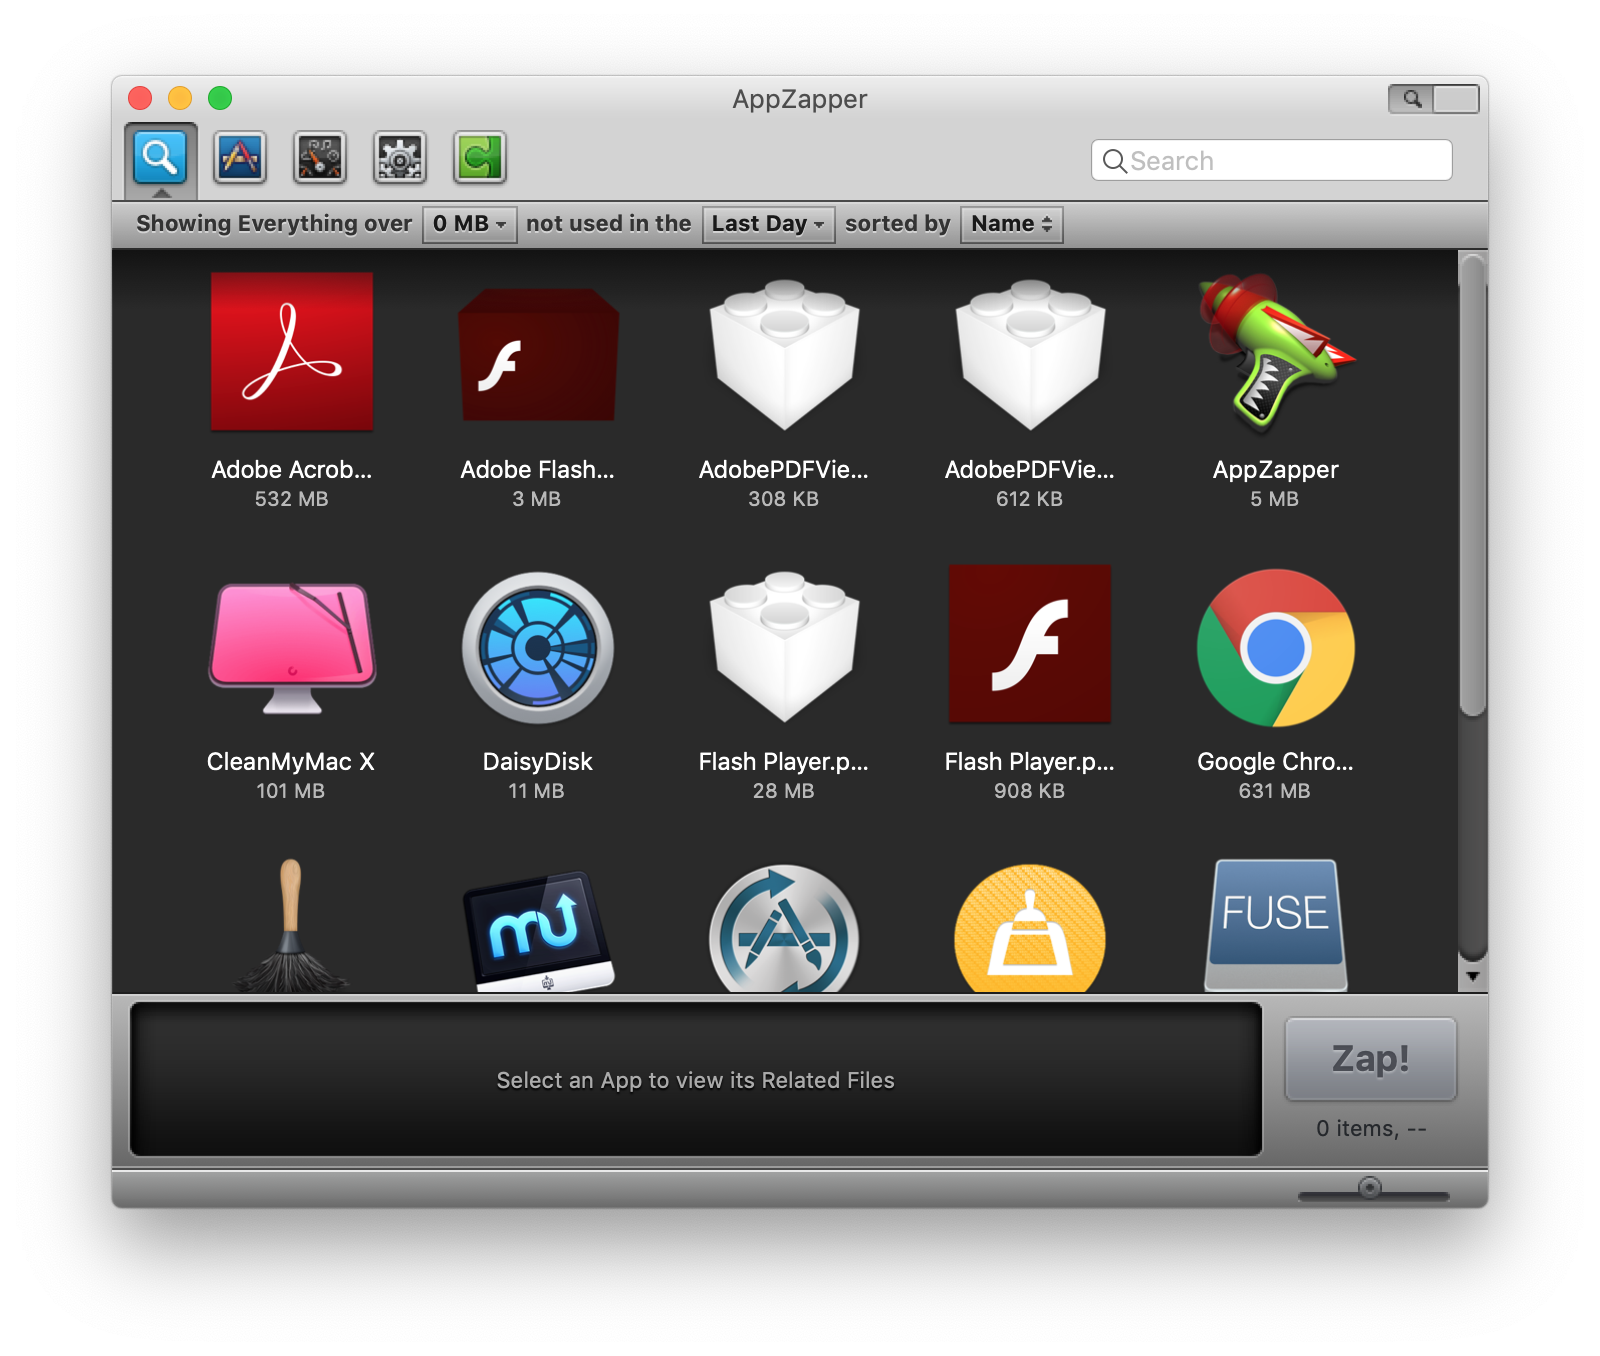Toggle the search view in title bar
This screenshot has width=1600, height=1356.
(1411, 98)
